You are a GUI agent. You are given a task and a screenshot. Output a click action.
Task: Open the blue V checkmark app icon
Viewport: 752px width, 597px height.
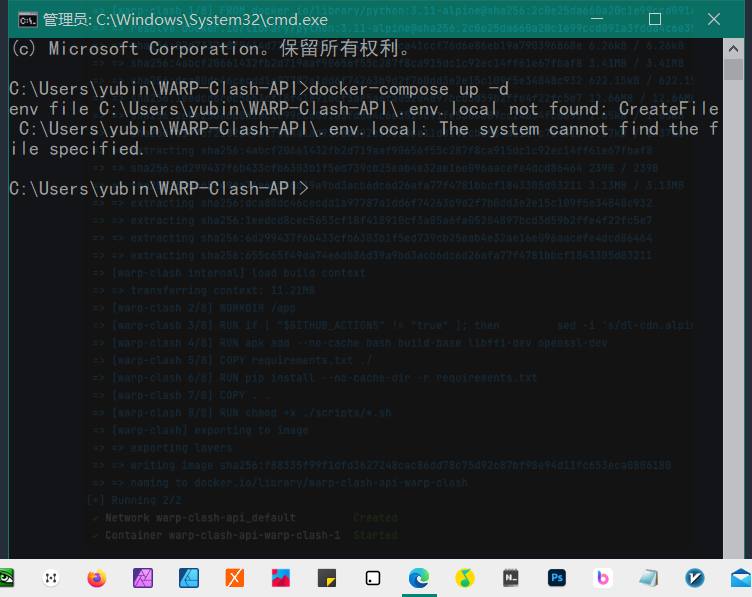coord(694,578)
